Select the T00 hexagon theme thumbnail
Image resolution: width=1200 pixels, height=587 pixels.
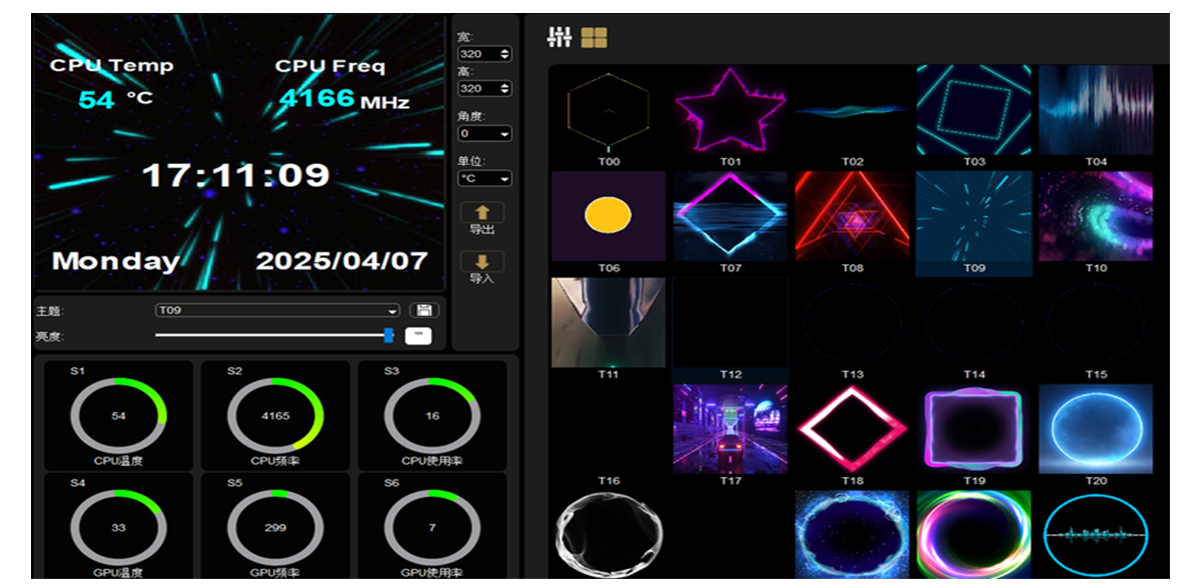[609, 110]
